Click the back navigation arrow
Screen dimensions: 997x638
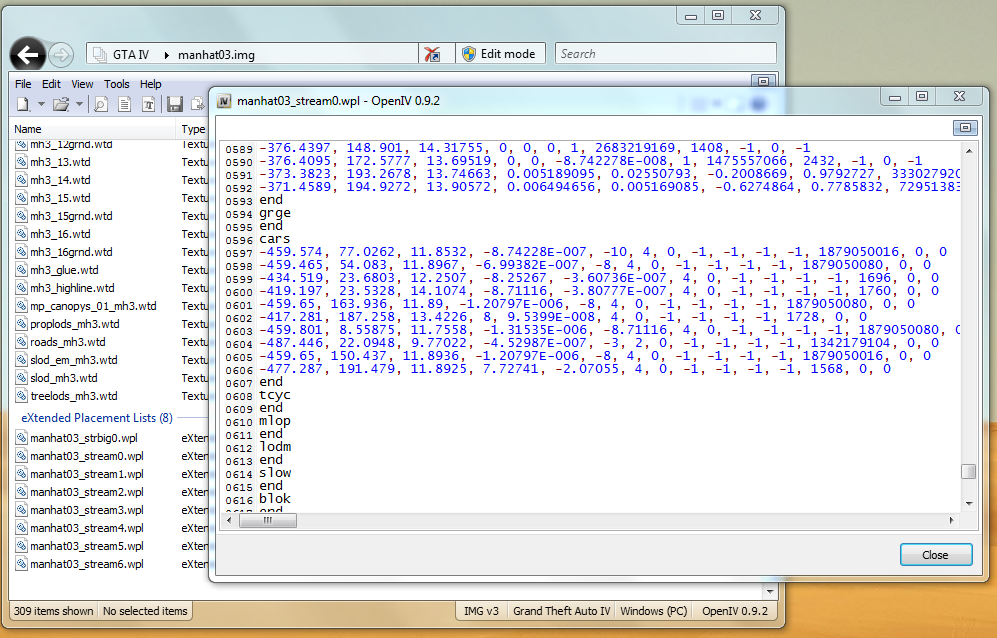coord(28,54)
